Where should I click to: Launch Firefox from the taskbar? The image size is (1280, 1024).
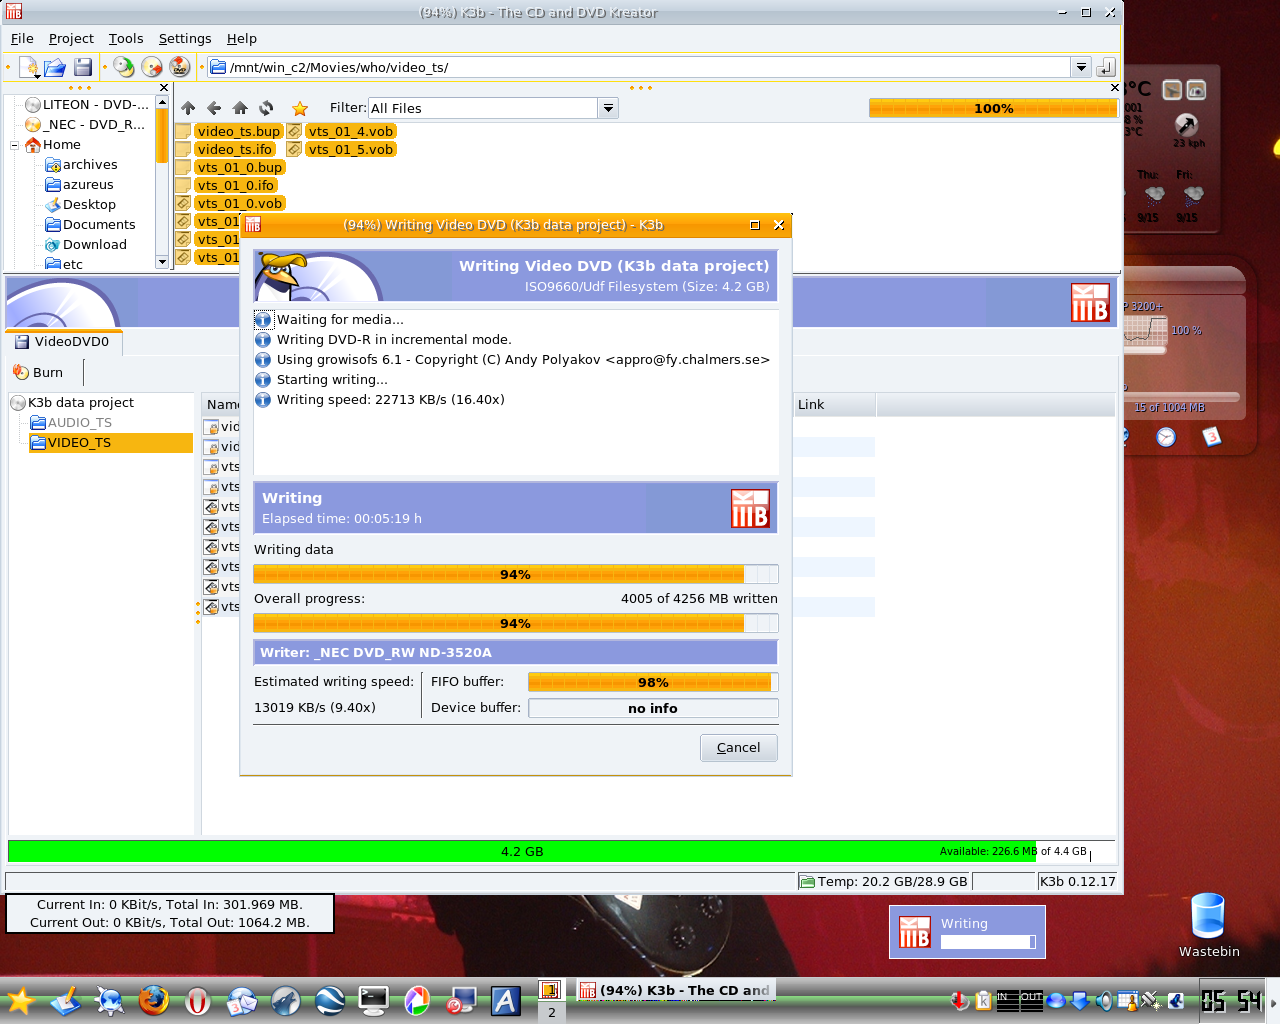[x=153, y=1000]
